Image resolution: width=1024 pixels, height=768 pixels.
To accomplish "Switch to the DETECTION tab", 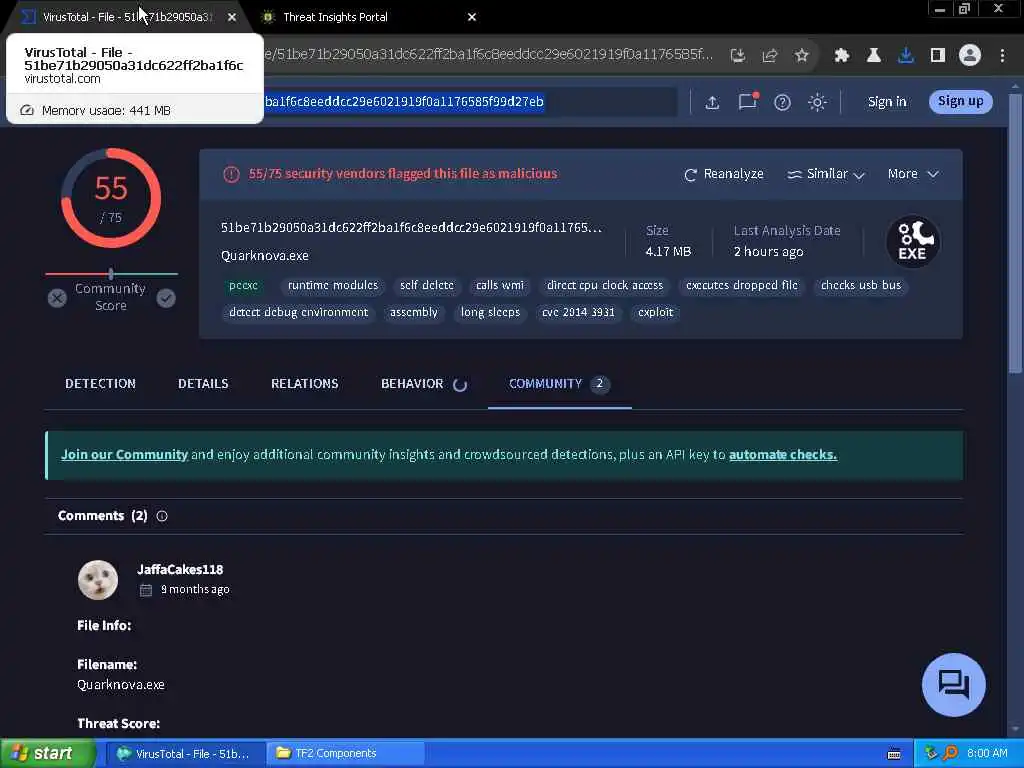I will click(101, 383).
